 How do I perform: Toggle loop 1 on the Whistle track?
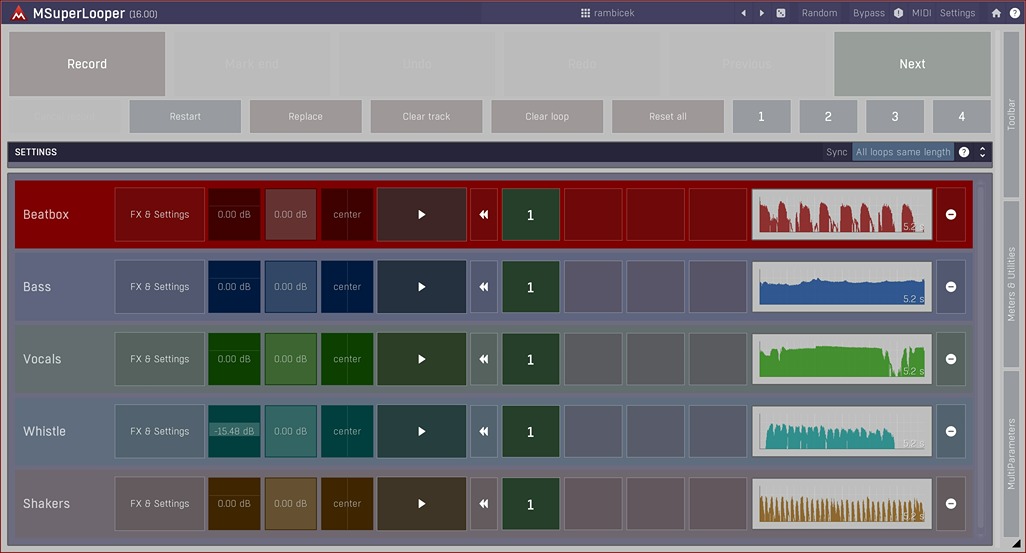pyautogui.click(x=530, y=432)
